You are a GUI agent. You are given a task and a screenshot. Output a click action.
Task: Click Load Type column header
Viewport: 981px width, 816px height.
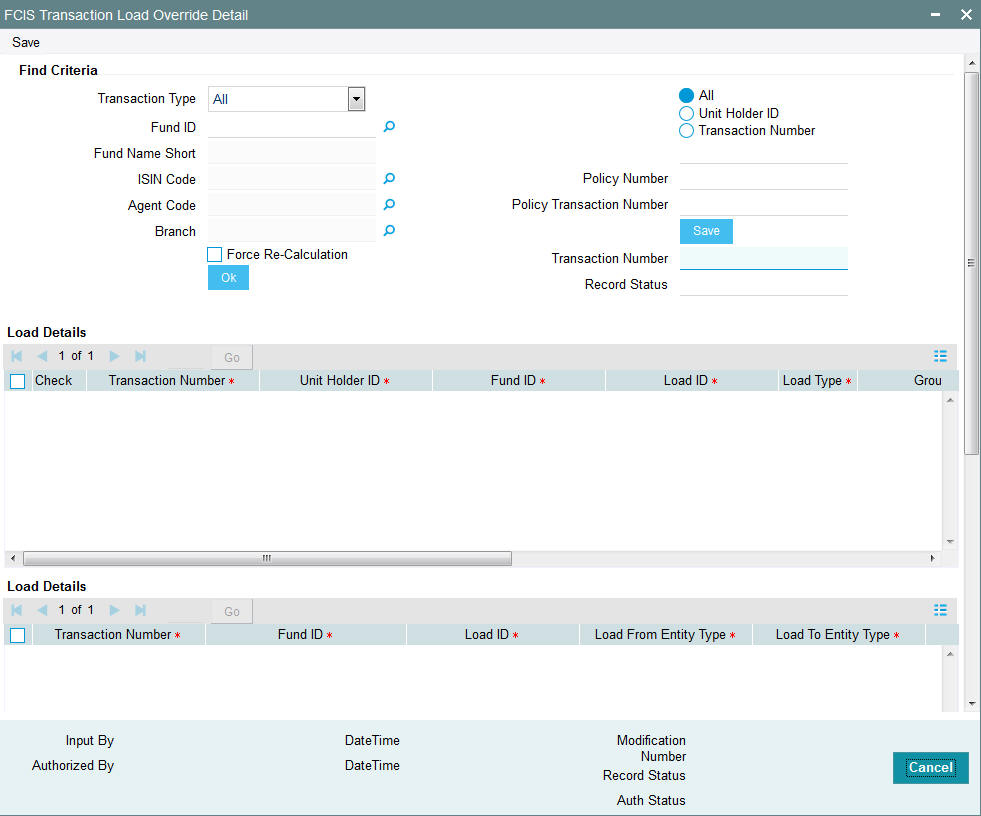[817, 380]
